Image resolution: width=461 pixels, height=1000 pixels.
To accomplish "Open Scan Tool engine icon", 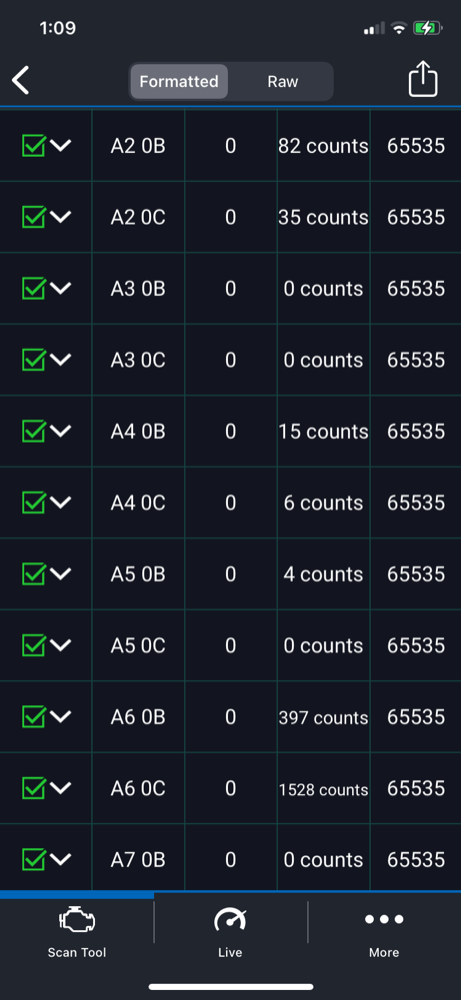I will pyautogui.click(x=77, y=920).
